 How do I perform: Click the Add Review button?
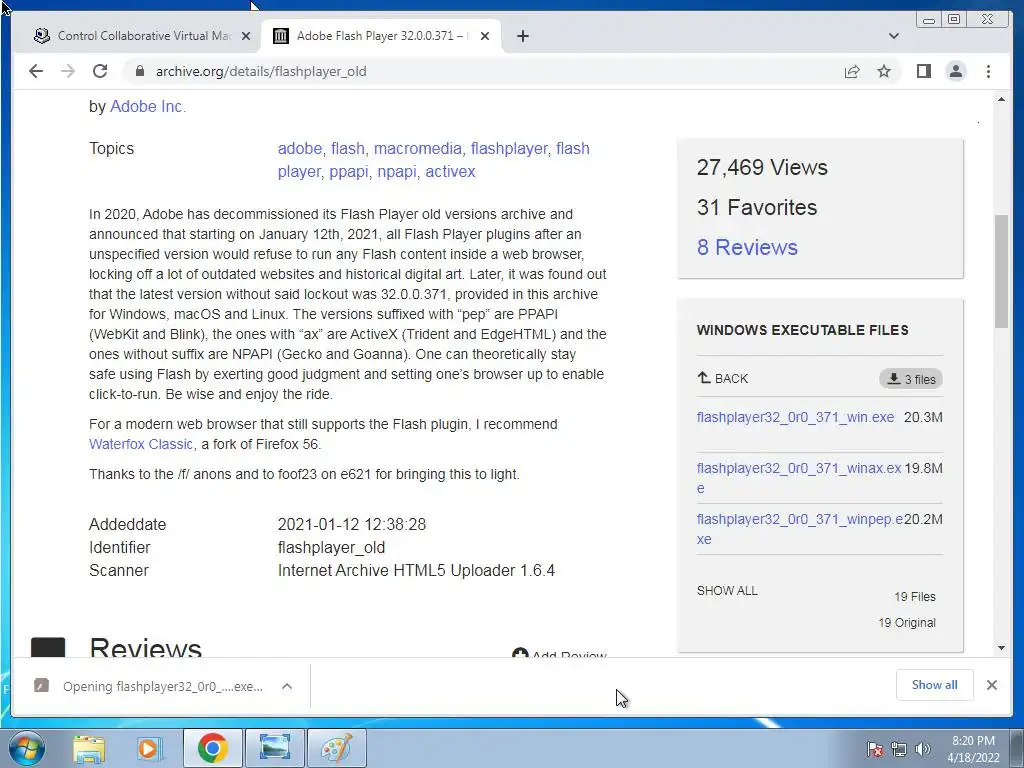pyautogui.click(x=560, y=653)
